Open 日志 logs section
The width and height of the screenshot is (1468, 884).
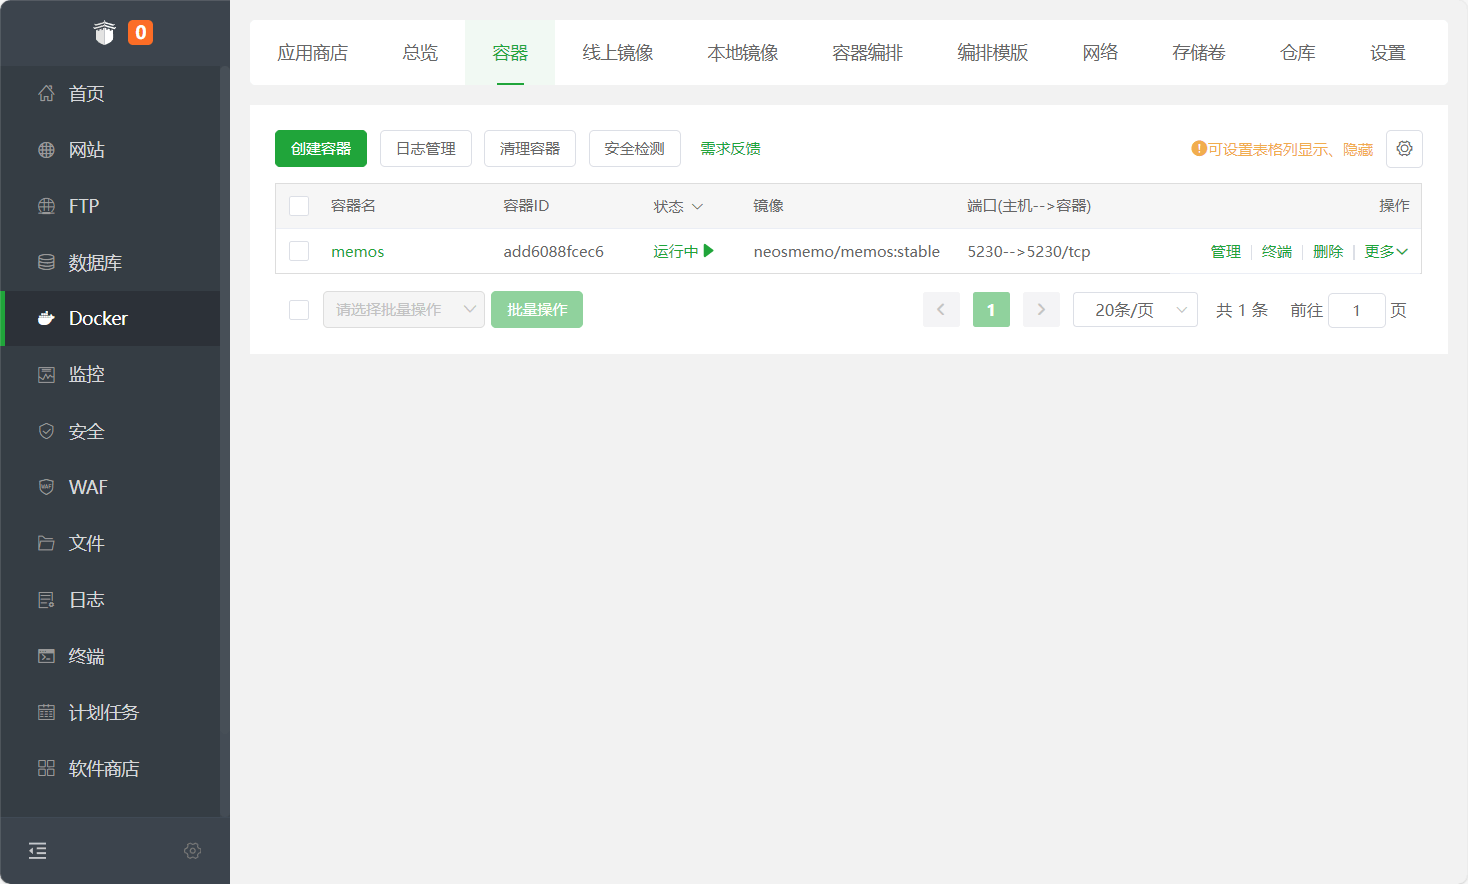(x=110, y=600)
